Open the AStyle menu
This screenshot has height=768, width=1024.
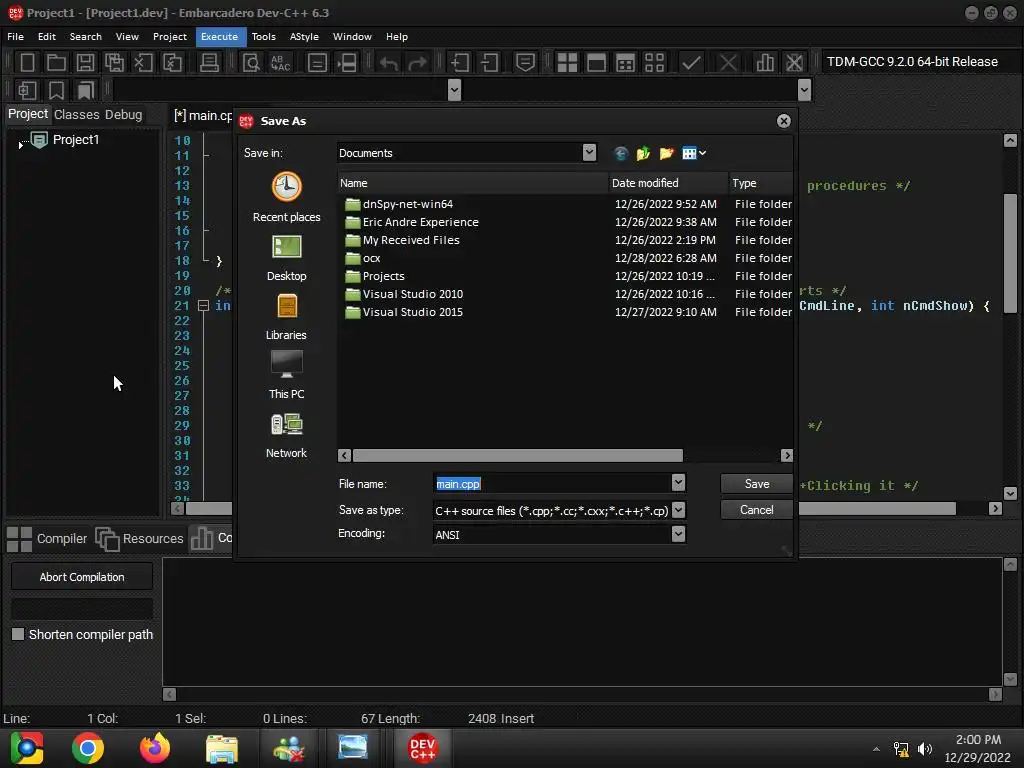point(304,37)
